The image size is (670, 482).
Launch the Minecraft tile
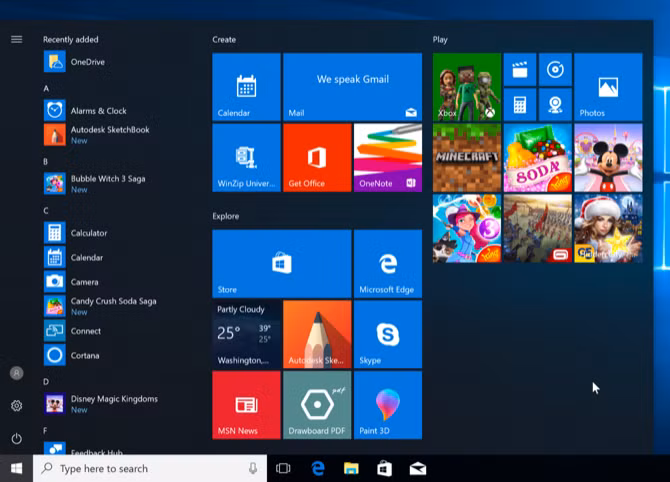[x=467, y=158]
